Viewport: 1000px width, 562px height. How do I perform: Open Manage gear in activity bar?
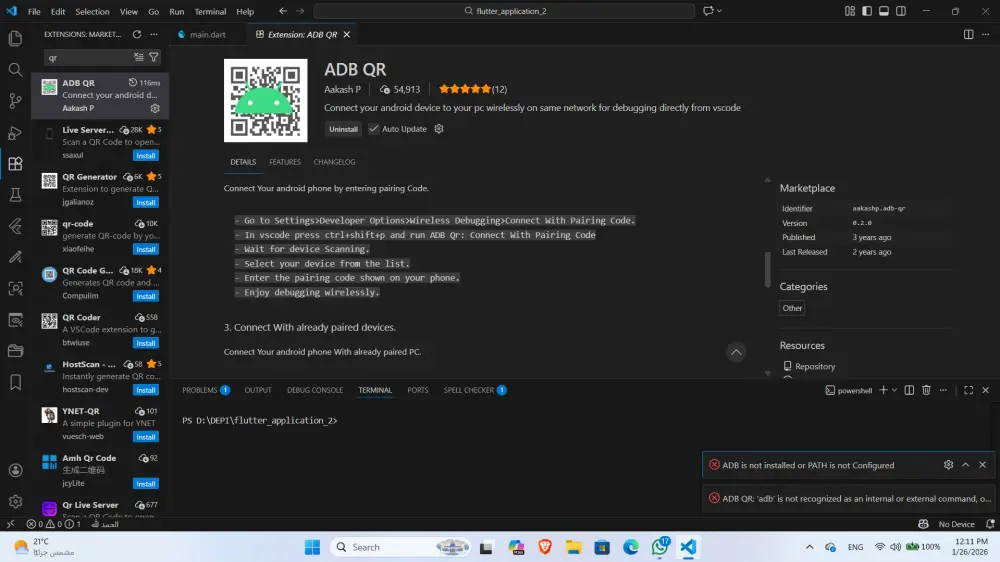pos(15,501)
